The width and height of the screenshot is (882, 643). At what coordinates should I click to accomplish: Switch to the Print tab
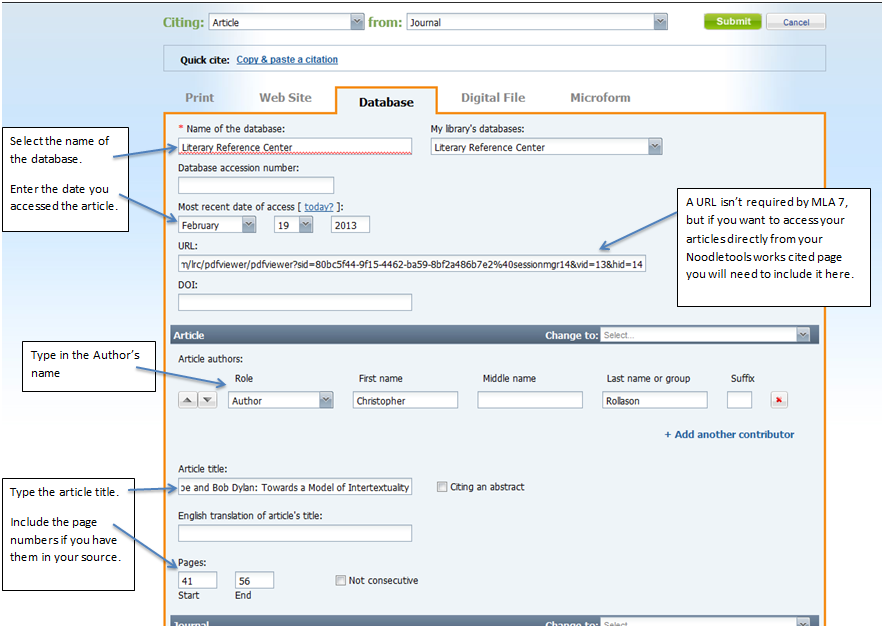click(x=200, y=98)
